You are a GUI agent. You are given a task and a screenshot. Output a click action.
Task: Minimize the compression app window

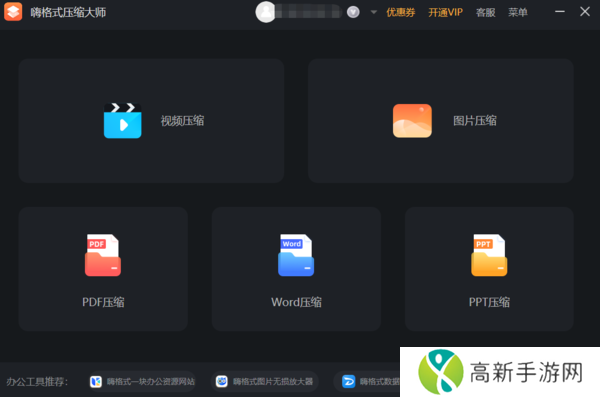[560, 12]
